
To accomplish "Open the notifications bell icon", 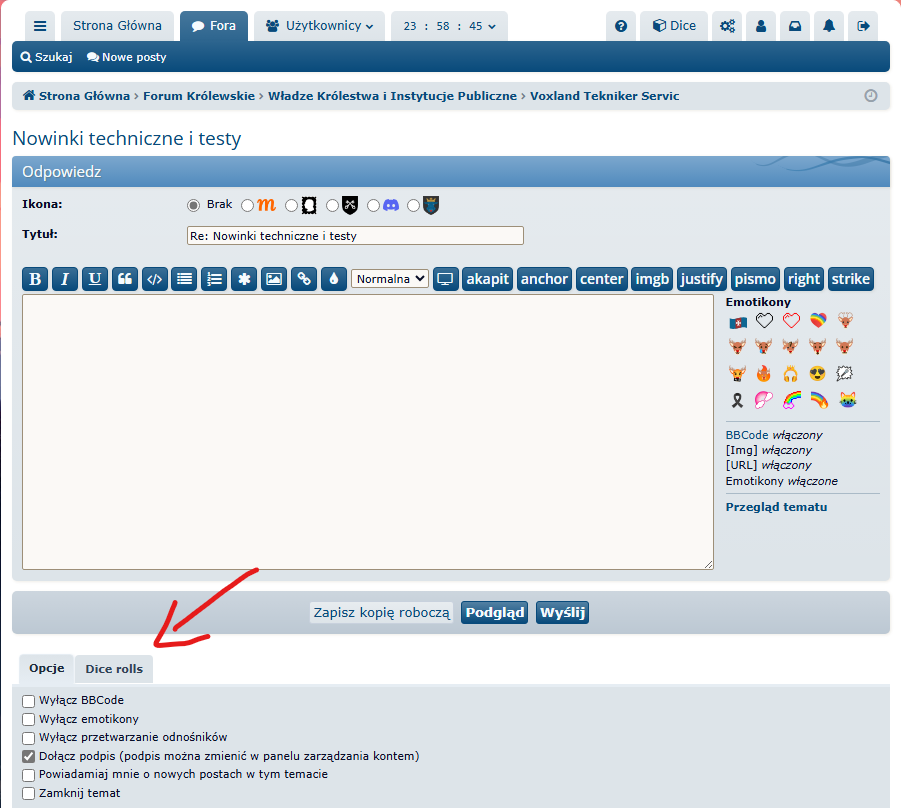I will coord(828,26).
